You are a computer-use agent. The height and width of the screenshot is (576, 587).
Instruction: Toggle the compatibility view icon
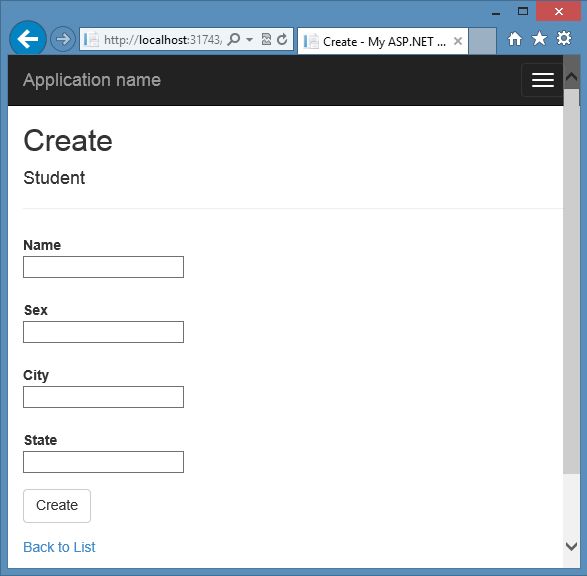coord(266,39)
